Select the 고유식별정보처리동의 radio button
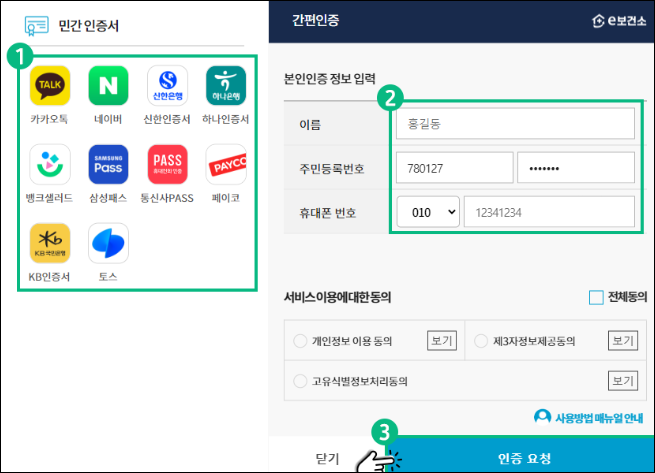This screenshot has height=473, width=655. pos(300,381)
